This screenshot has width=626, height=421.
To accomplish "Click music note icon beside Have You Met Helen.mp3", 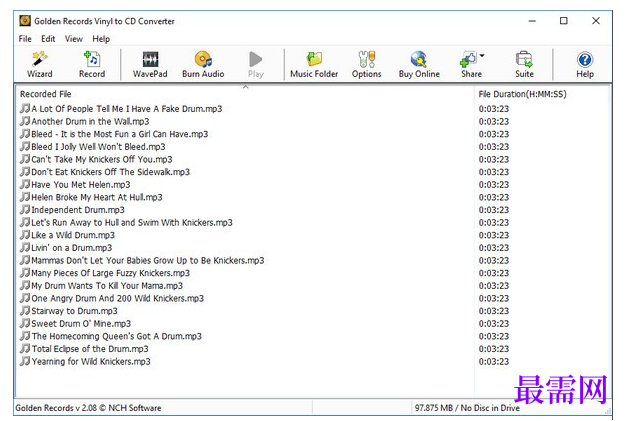I will pos(25,184).
